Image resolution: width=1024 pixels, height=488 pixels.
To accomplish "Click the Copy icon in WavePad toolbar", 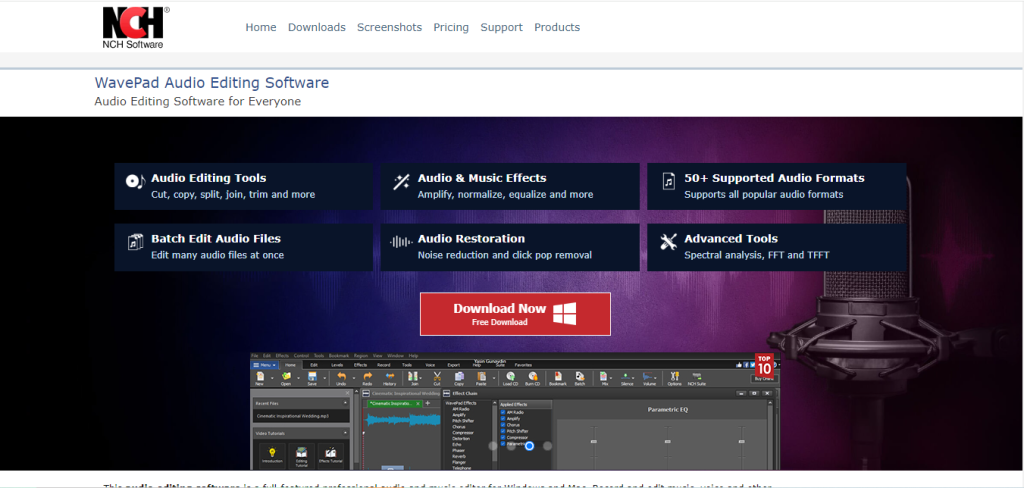I will [459, 376].
